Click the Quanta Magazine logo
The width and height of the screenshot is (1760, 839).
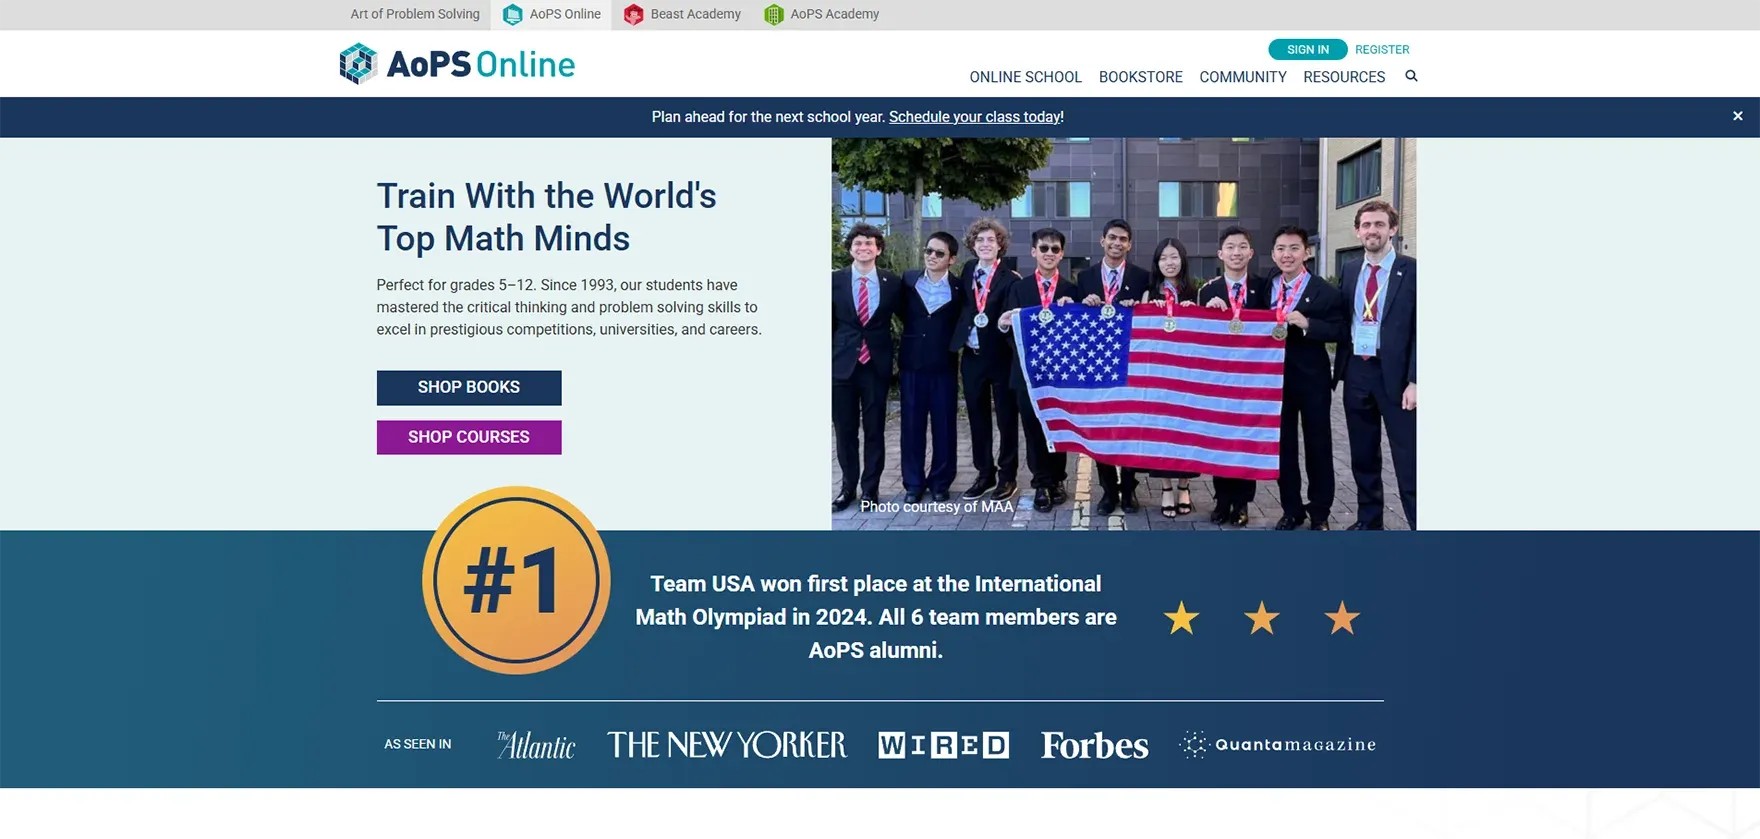coord(1278,745)
